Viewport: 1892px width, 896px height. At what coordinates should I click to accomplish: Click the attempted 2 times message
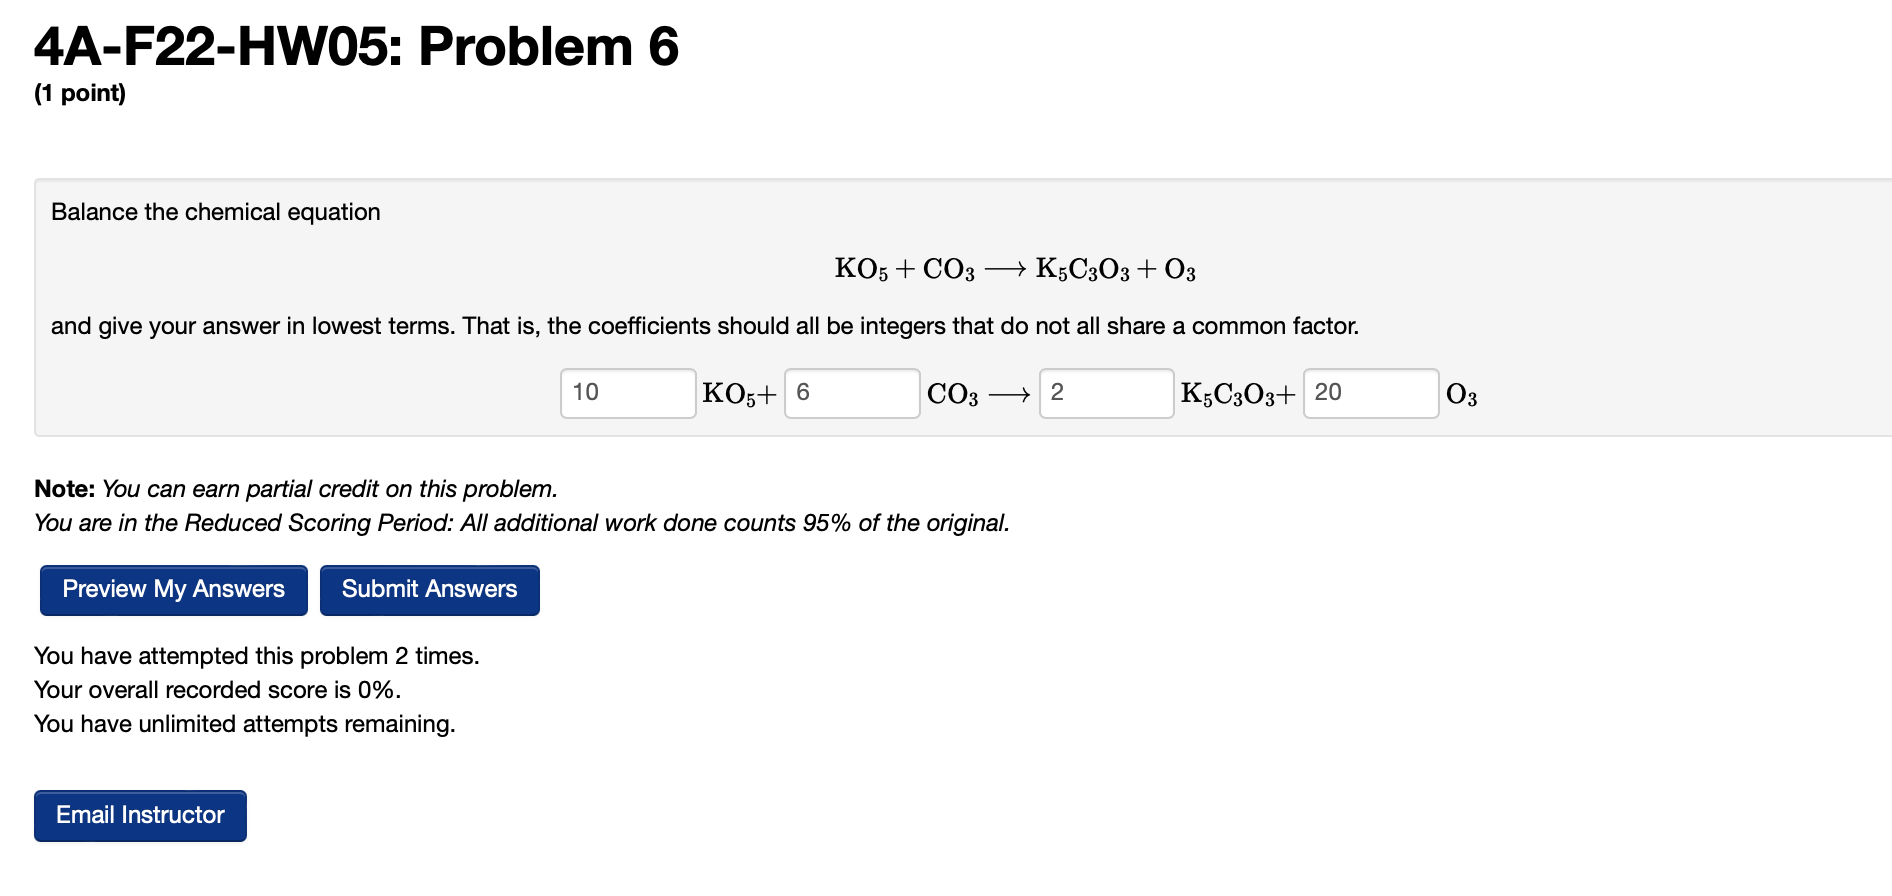tap(257, 656)
